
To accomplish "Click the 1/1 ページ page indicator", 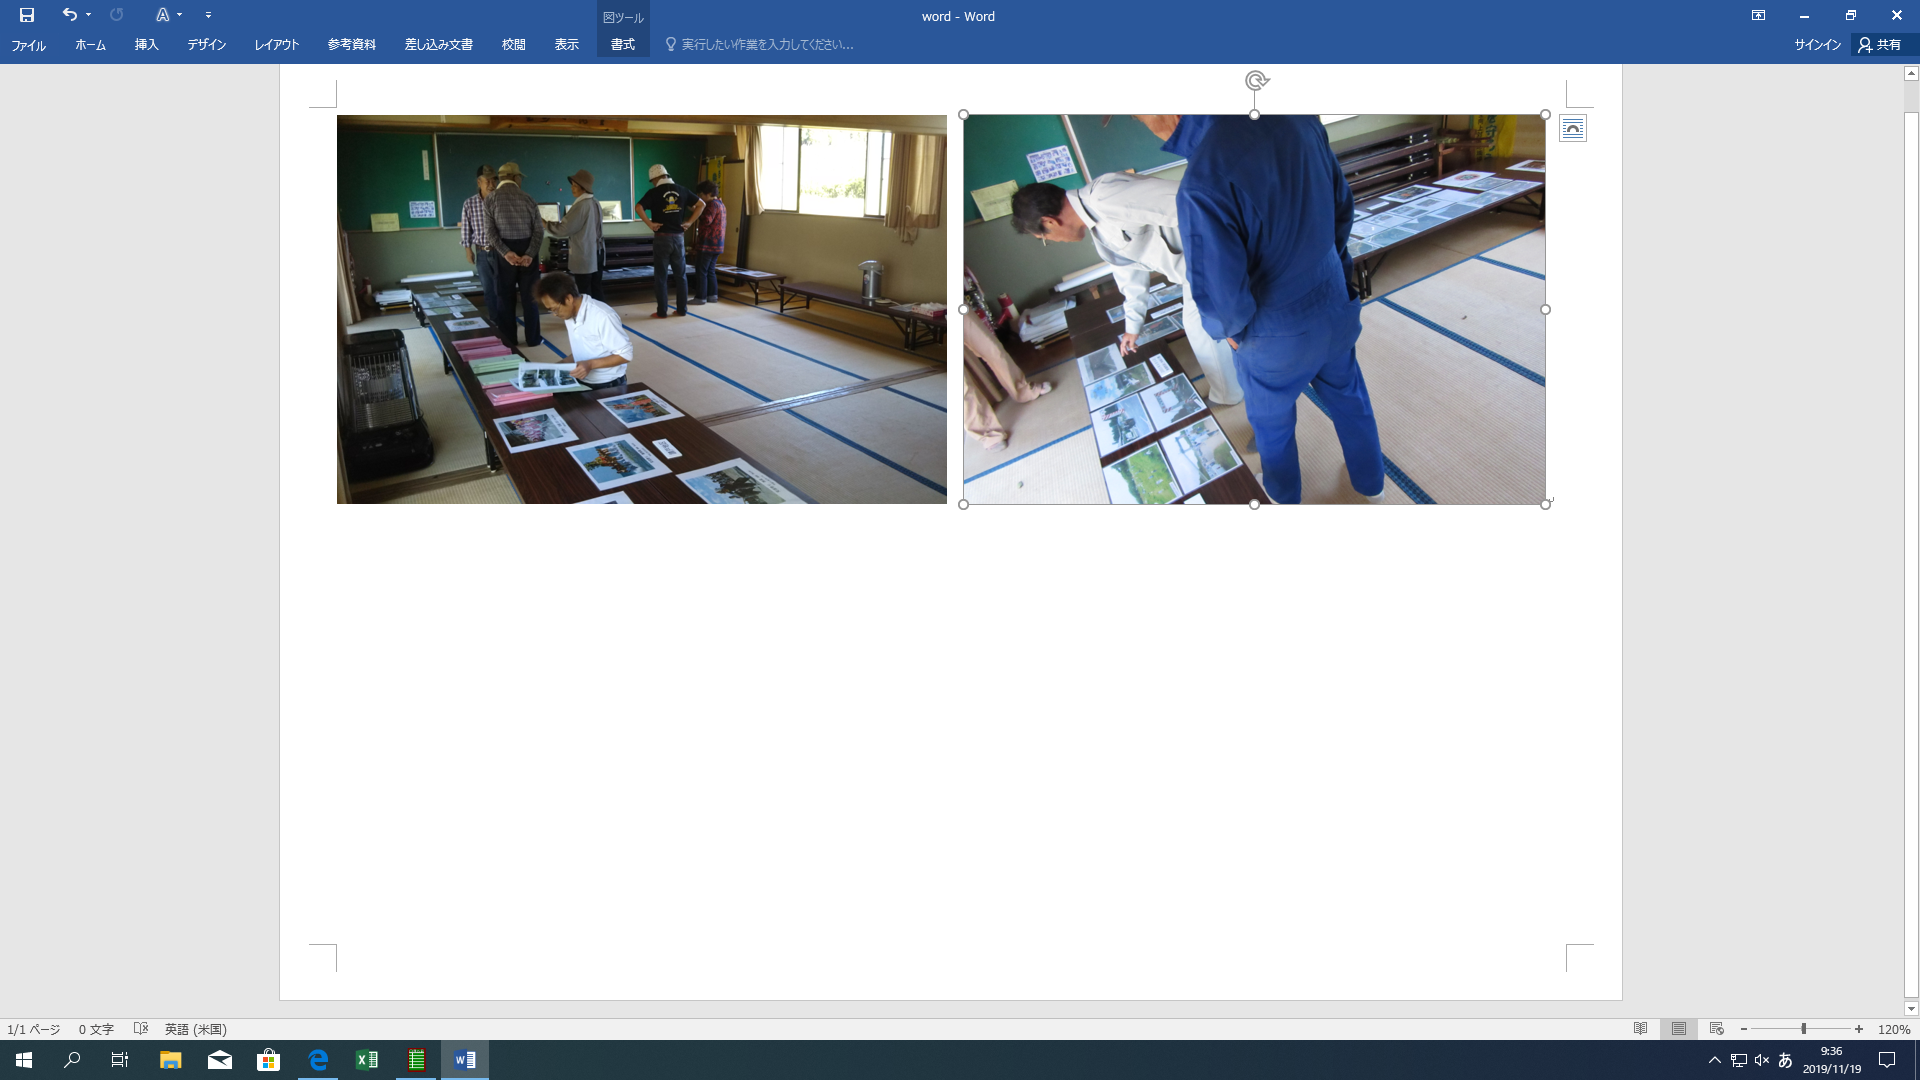I will click(x=34, y=1029).
